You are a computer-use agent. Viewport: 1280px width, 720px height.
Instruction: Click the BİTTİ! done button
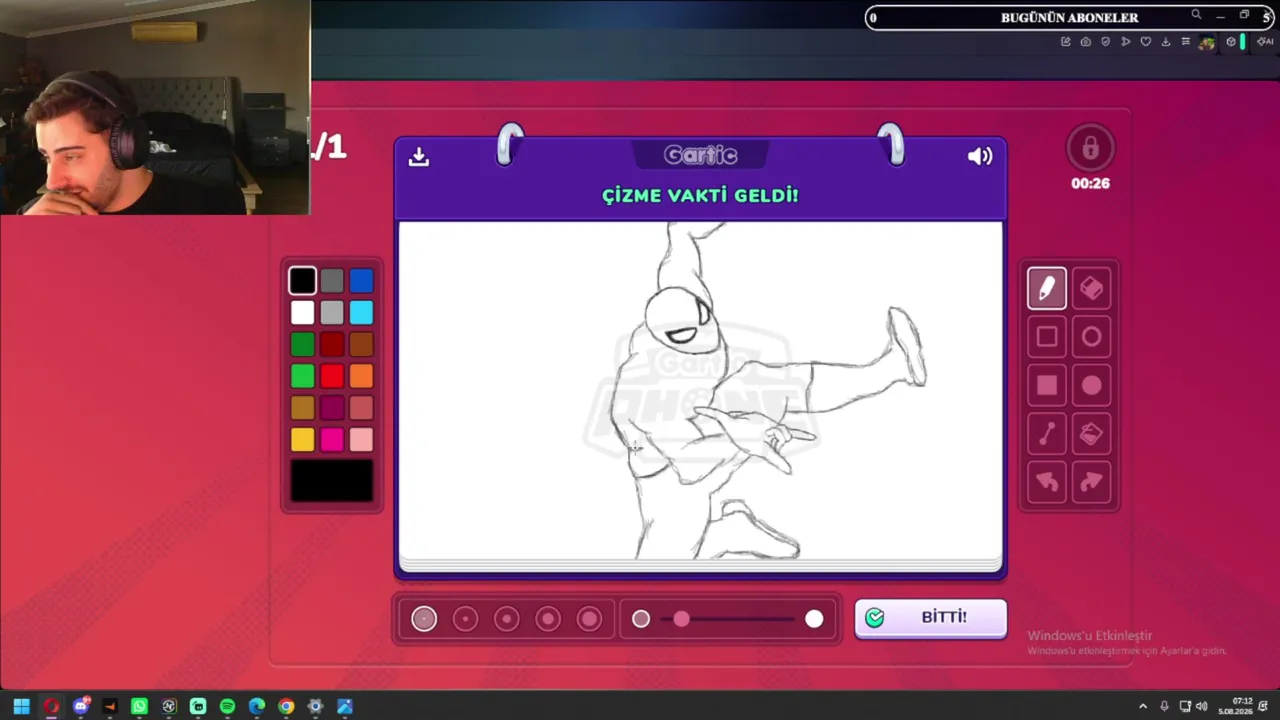930,618
